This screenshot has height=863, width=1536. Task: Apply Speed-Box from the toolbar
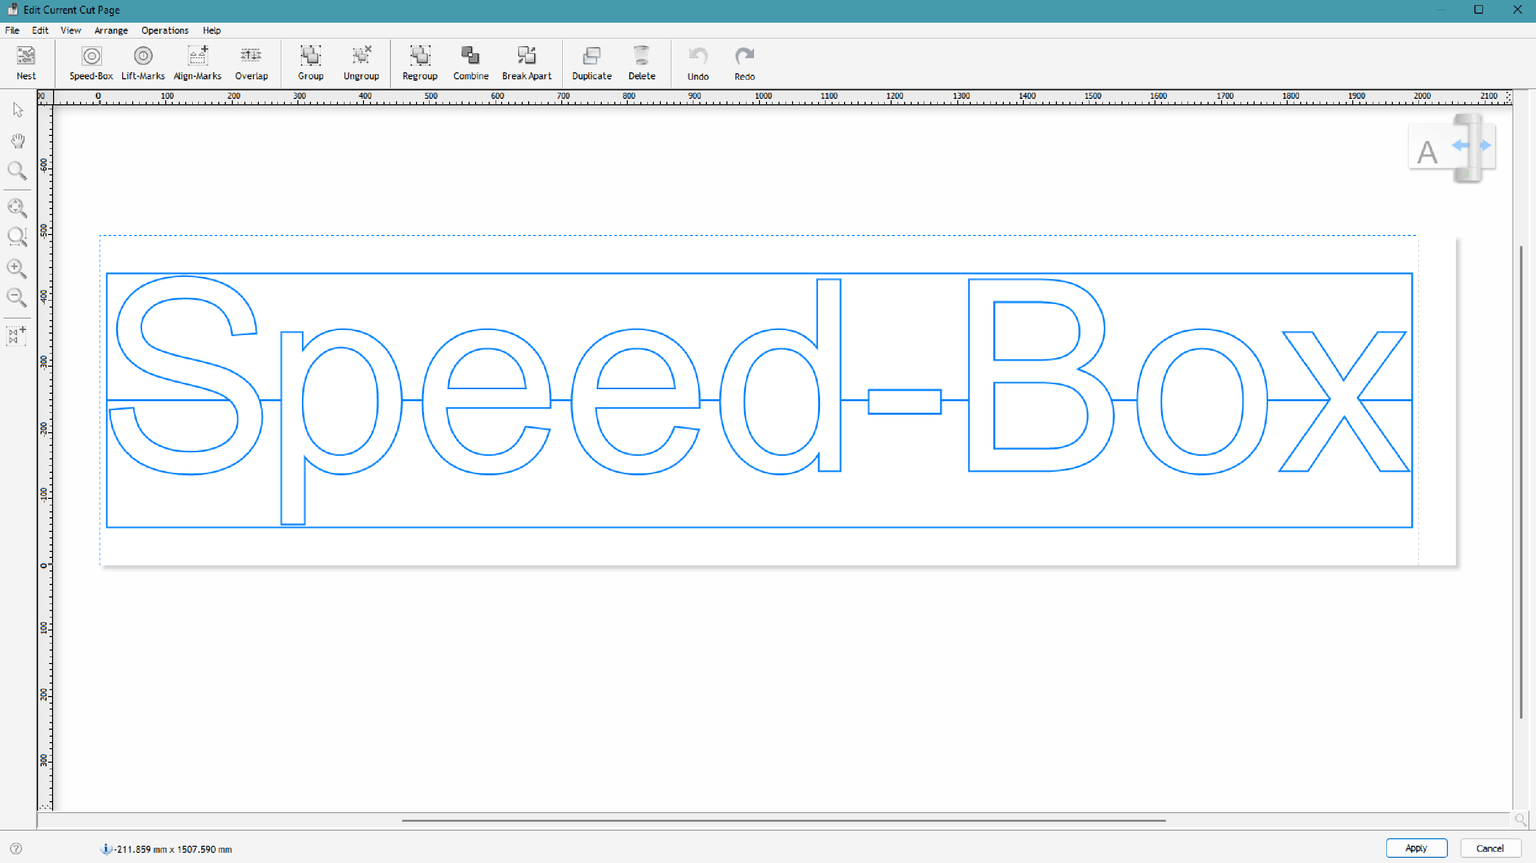[91, 62]
